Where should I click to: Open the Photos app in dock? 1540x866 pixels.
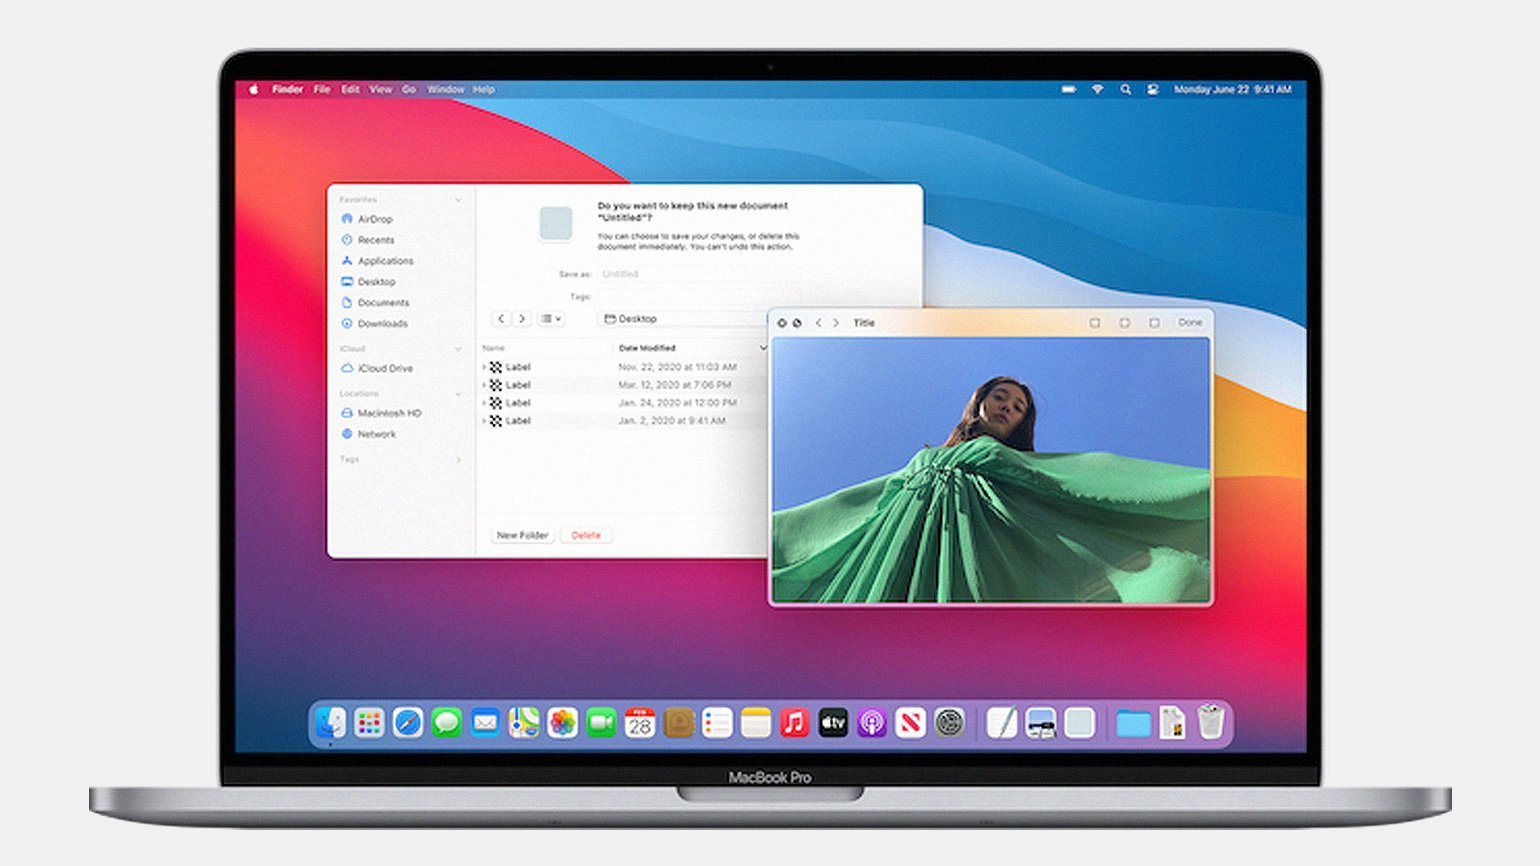(562, 722)
